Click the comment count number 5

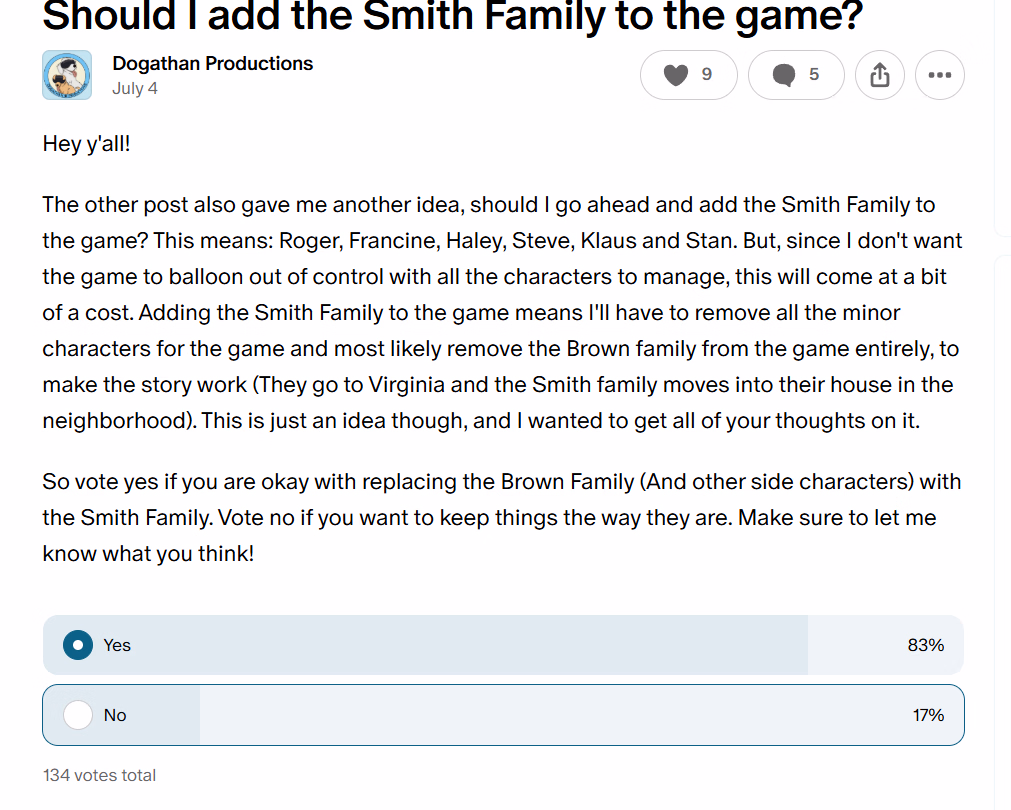pyautogui.click(x=814, y=74)
